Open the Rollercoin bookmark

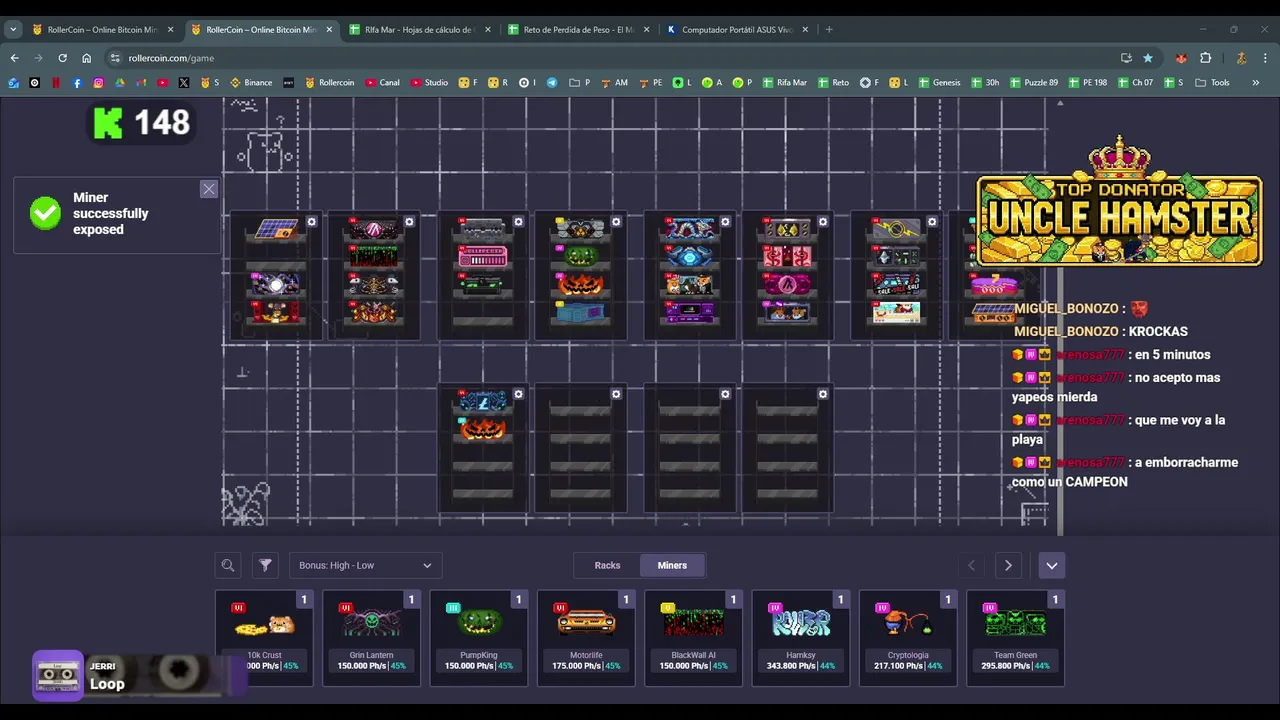point(329,83)
